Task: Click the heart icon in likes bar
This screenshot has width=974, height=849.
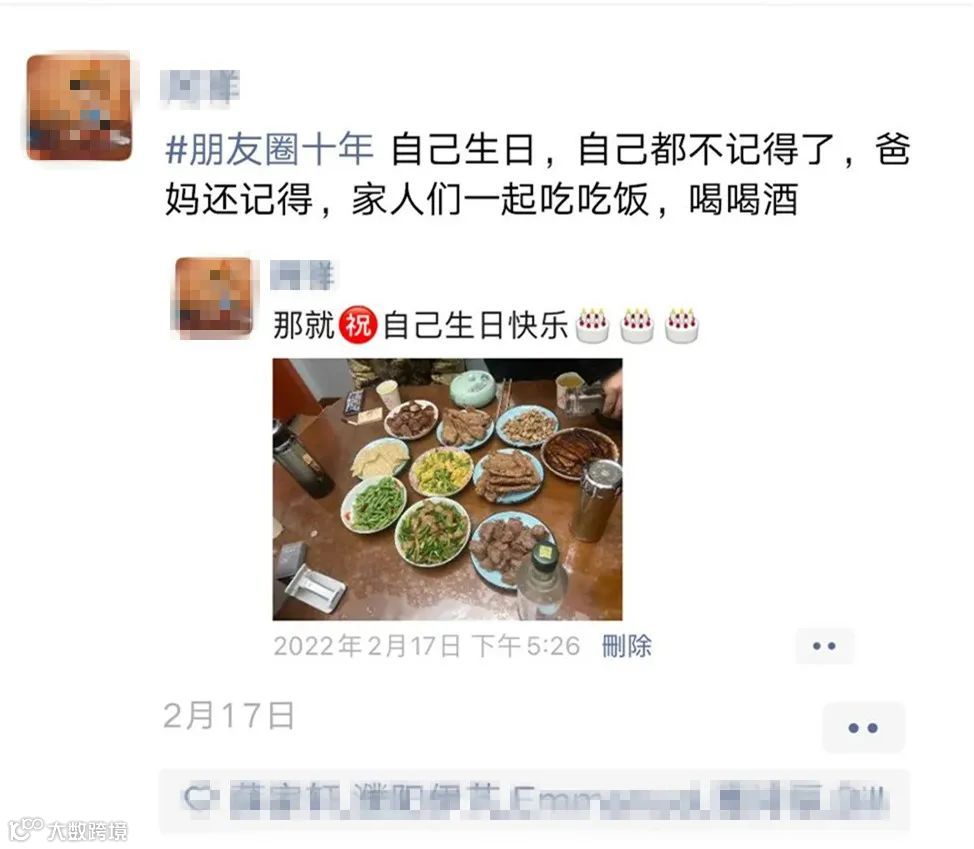Action: (198, 799)
